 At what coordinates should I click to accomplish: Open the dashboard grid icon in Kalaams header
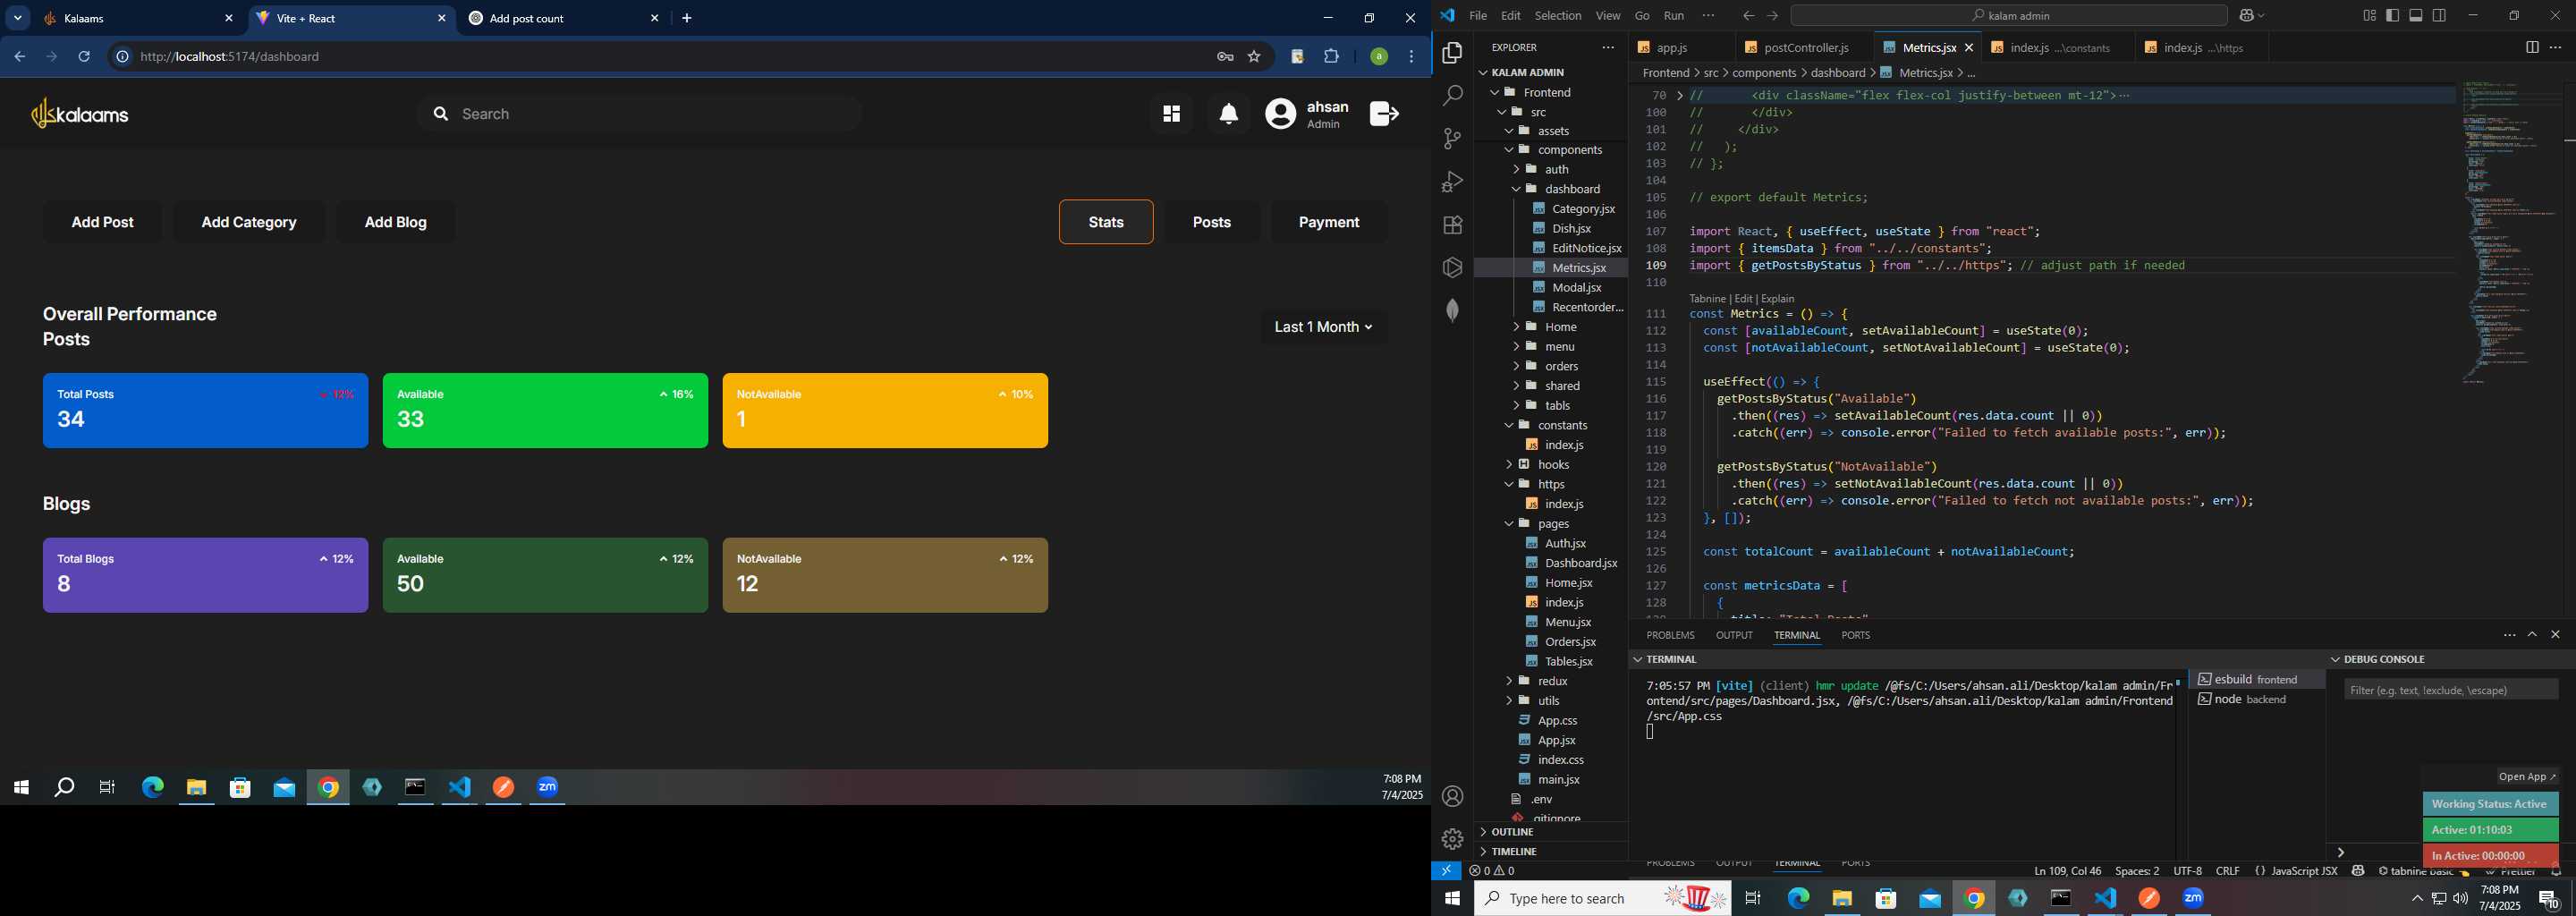tap(1171, 114)
